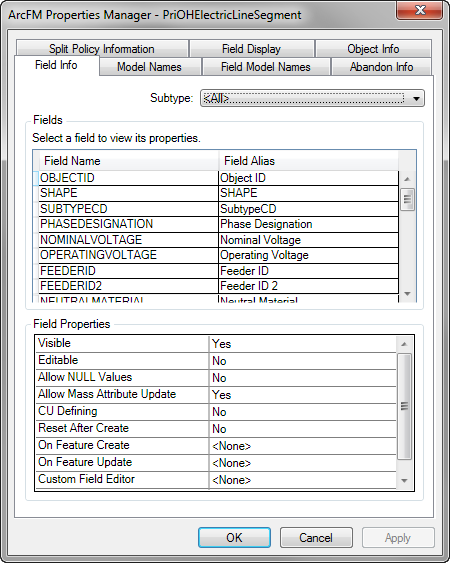Viewport: 450px width, 563px height.
Task: Close the ArcFM Properties Manager window
Action: pos(419,10)
